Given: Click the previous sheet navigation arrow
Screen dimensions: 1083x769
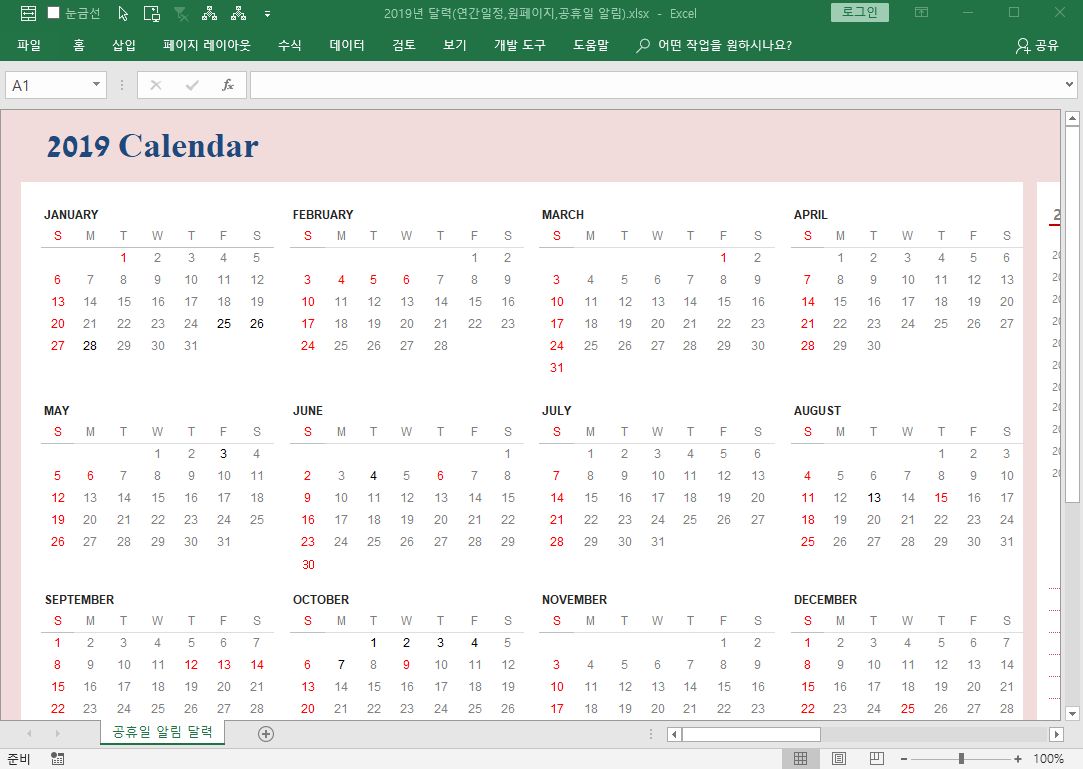Looking at the screenshot, I should [x=29, y=733].
